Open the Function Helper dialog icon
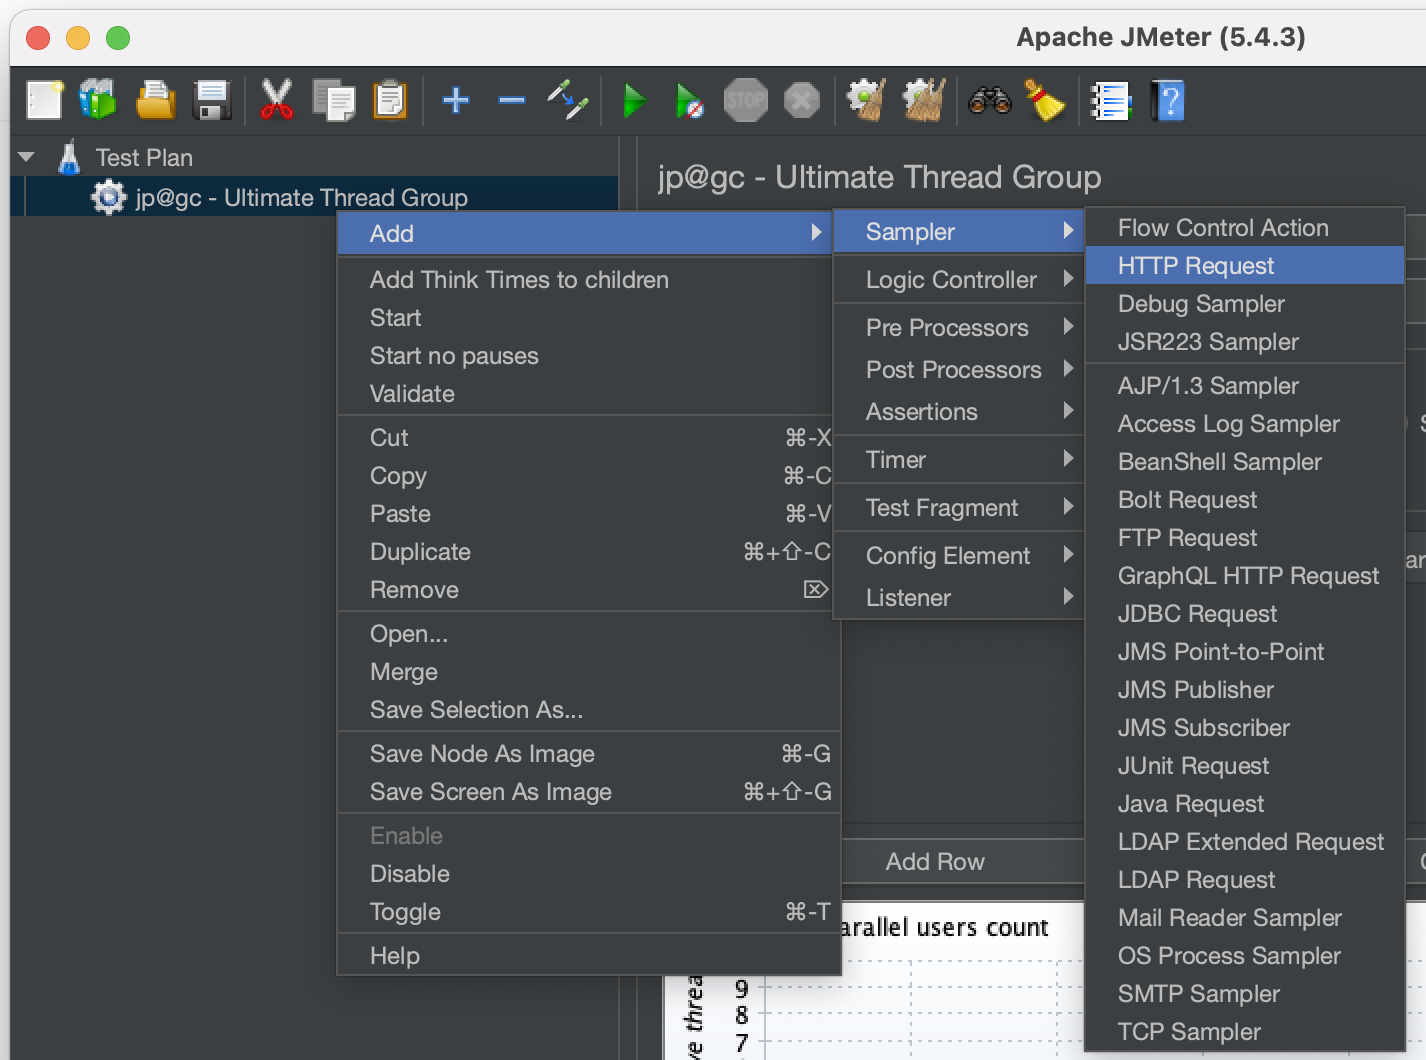The width and height of the screenshot is (1426, 1060). pyautogui.click(x=1110, y=101)
